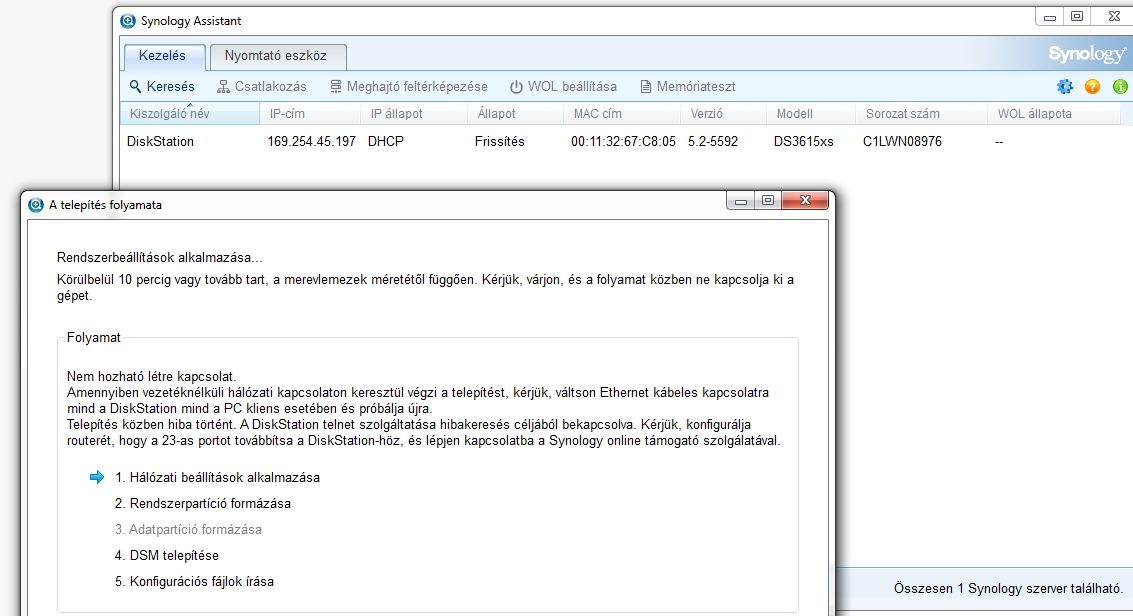This screenshot has width=1133, height=616.
Task: Click step 3 Adatpartíció formázása
Action: (x=188, y=529)
